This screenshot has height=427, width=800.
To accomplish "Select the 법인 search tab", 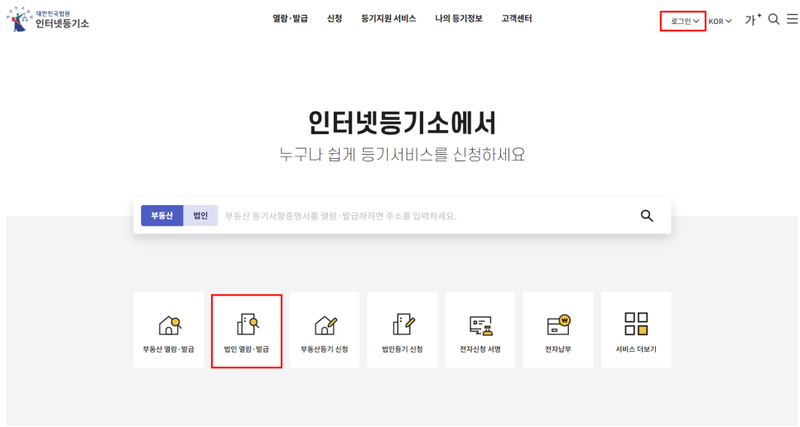I will (201, 216).
